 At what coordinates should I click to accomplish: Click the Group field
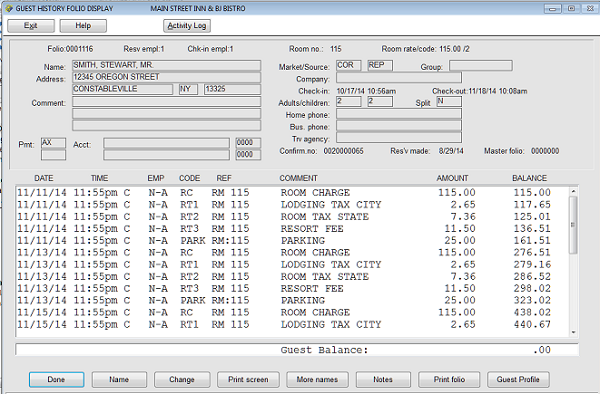[x=481, y=66]
